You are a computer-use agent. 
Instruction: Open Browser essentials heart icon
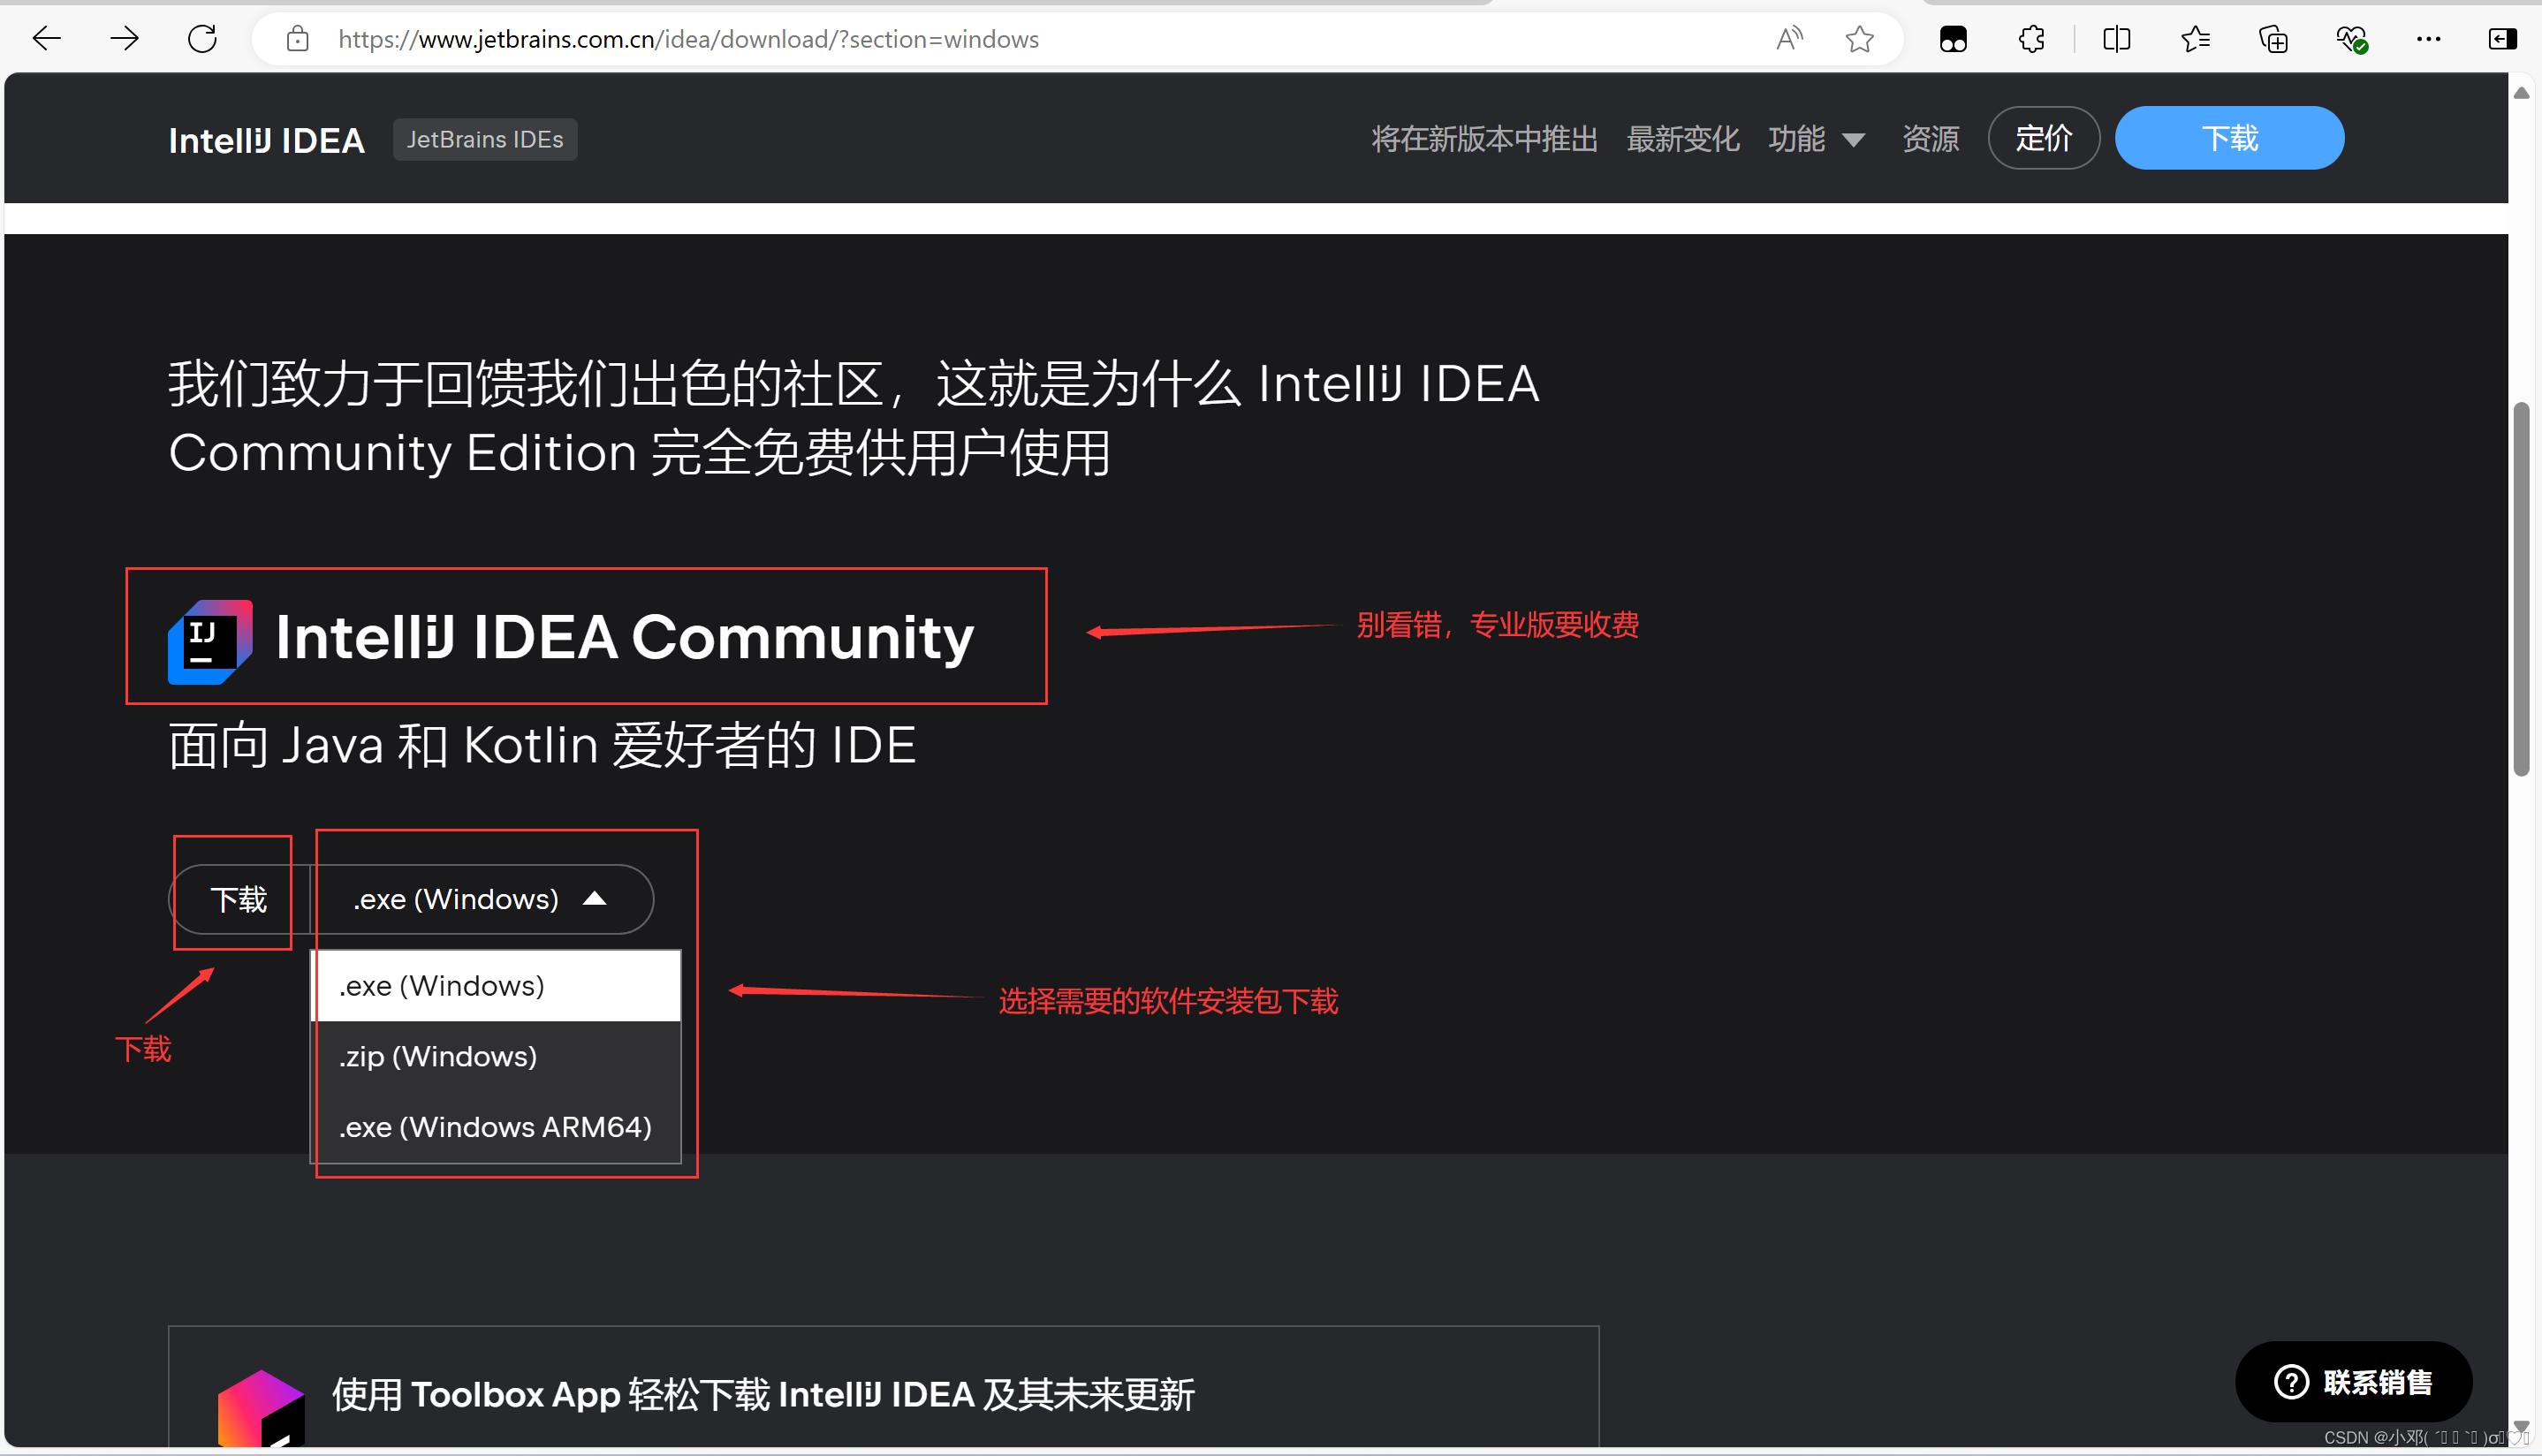point(2352,39)
